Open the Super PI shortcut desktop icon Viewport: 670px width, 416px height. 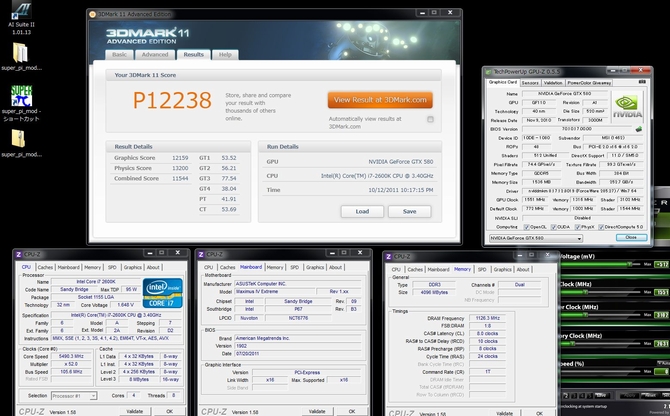[x=21, y=103]
